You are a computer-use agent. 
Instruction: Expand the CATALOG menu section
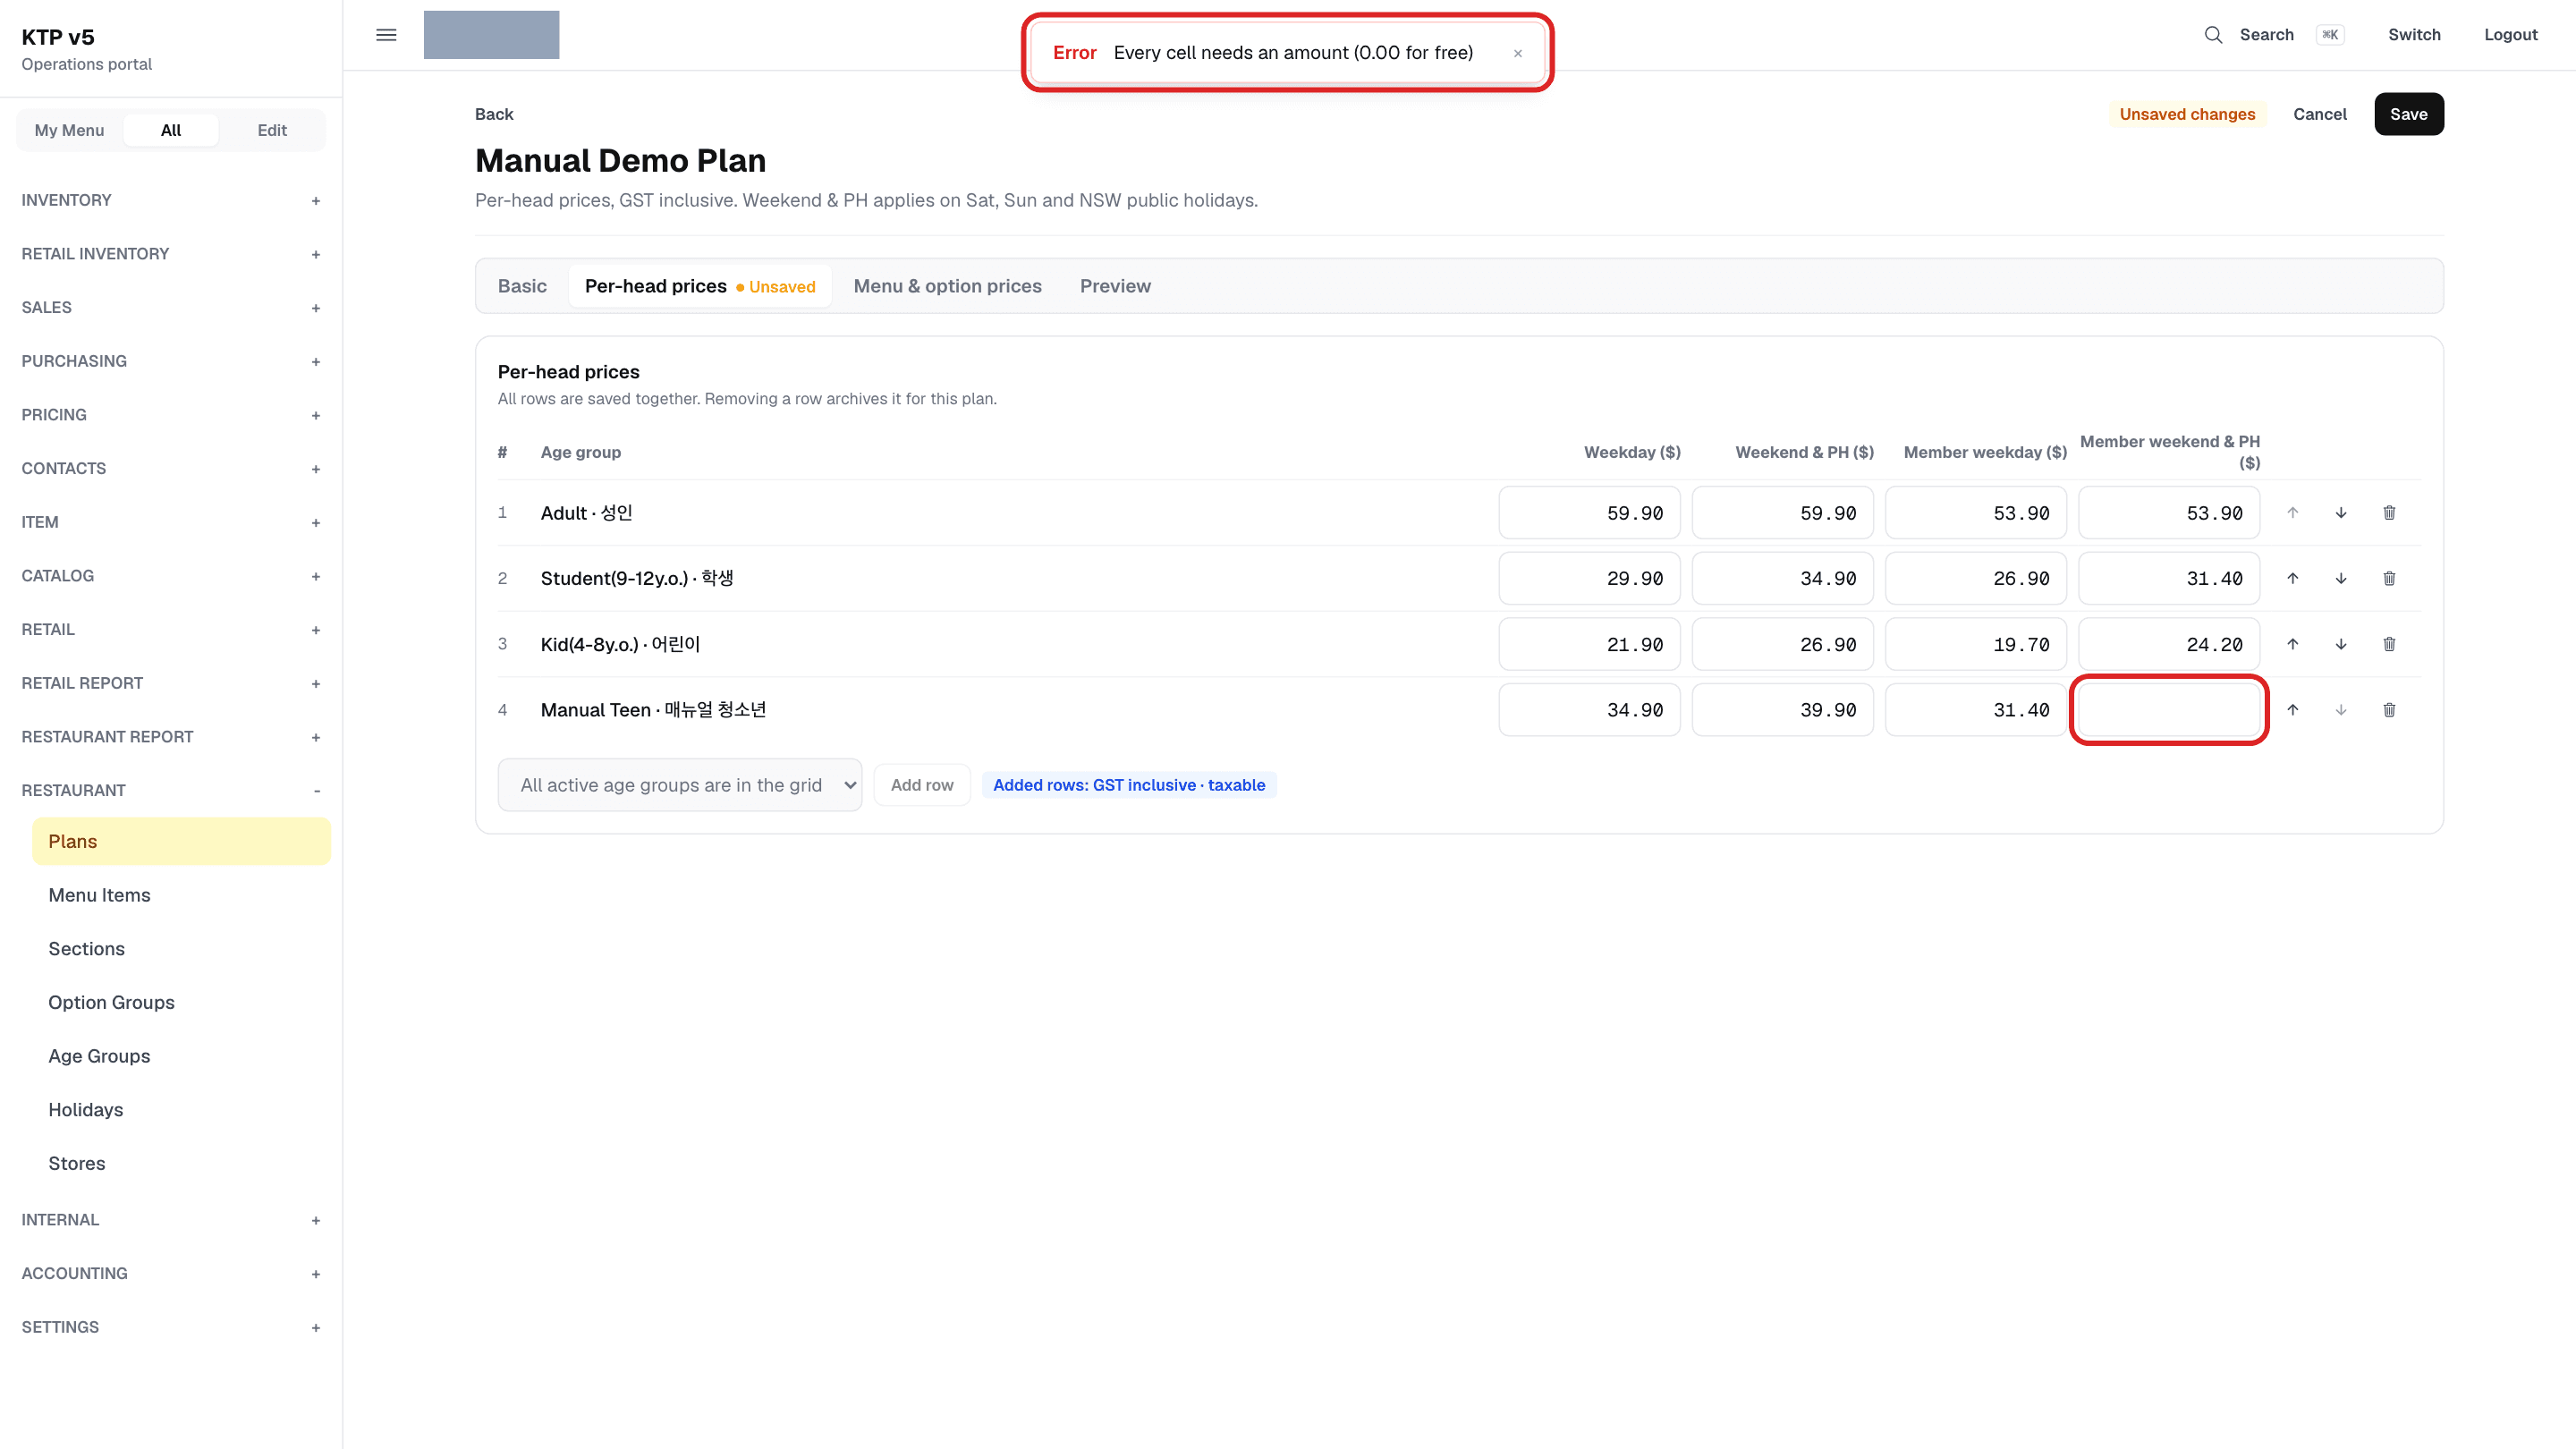pyautogui.click(x=171, y=576)
